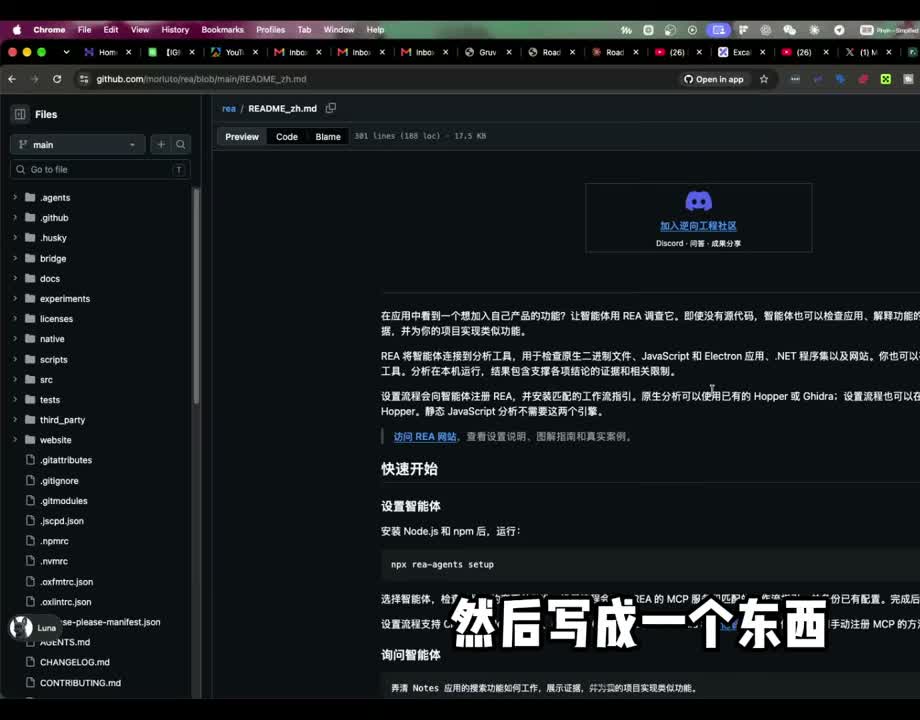Bookmark page with star icon
Image resolution: width=920 pixels, height=720 pixels.
[x=764, y=79]
